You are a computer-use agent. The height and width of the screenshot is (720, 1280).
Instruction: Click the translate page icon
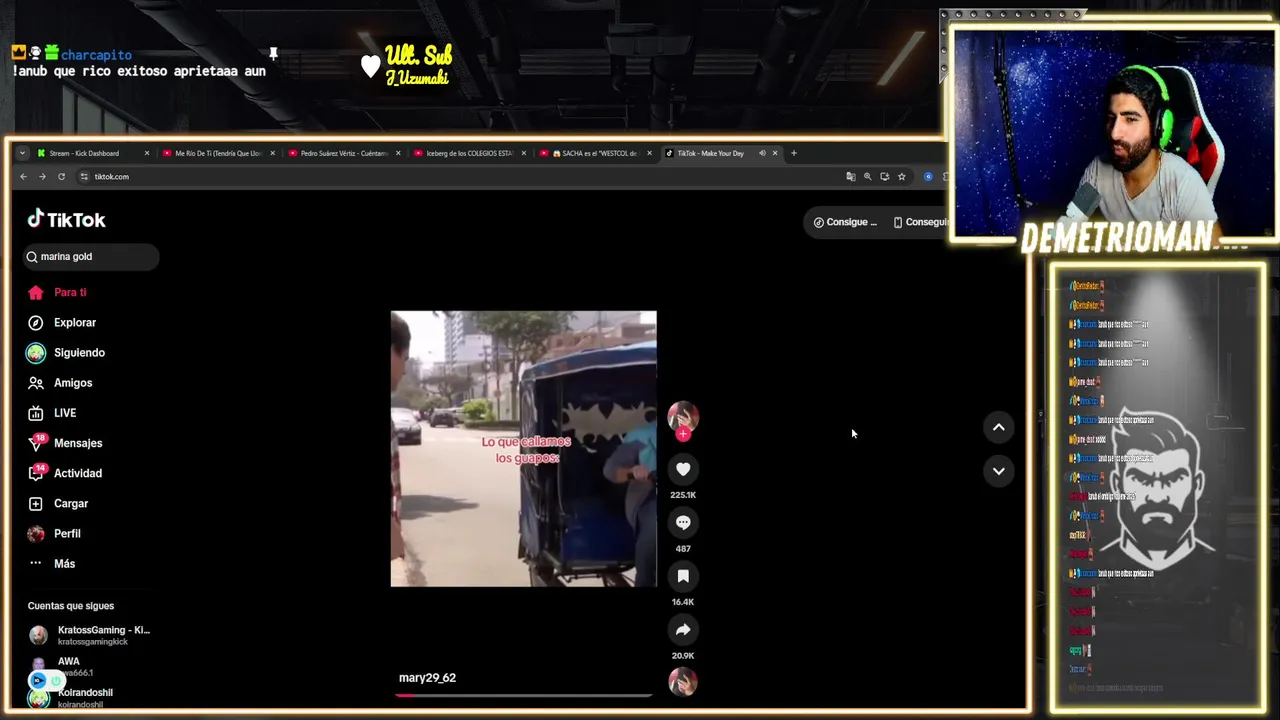click(x=851, y=177)
